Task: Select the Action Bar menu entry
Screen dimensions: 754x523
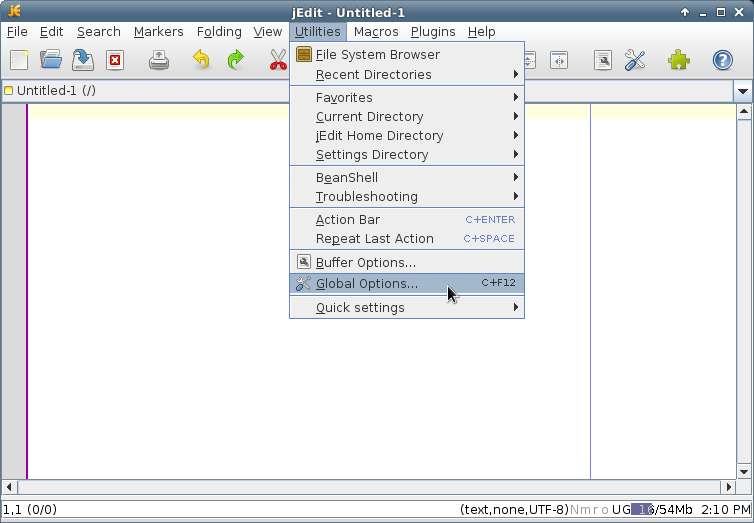Action: (x=406, y=220)
